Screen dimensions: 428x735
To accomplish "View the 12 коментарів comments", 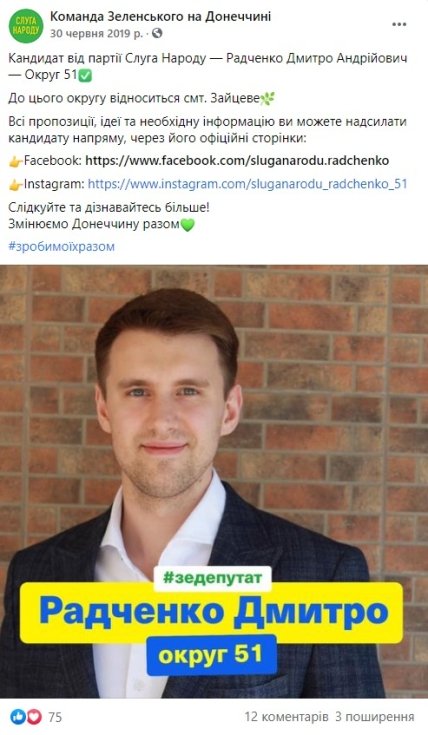I will click(x=286, y=717).
